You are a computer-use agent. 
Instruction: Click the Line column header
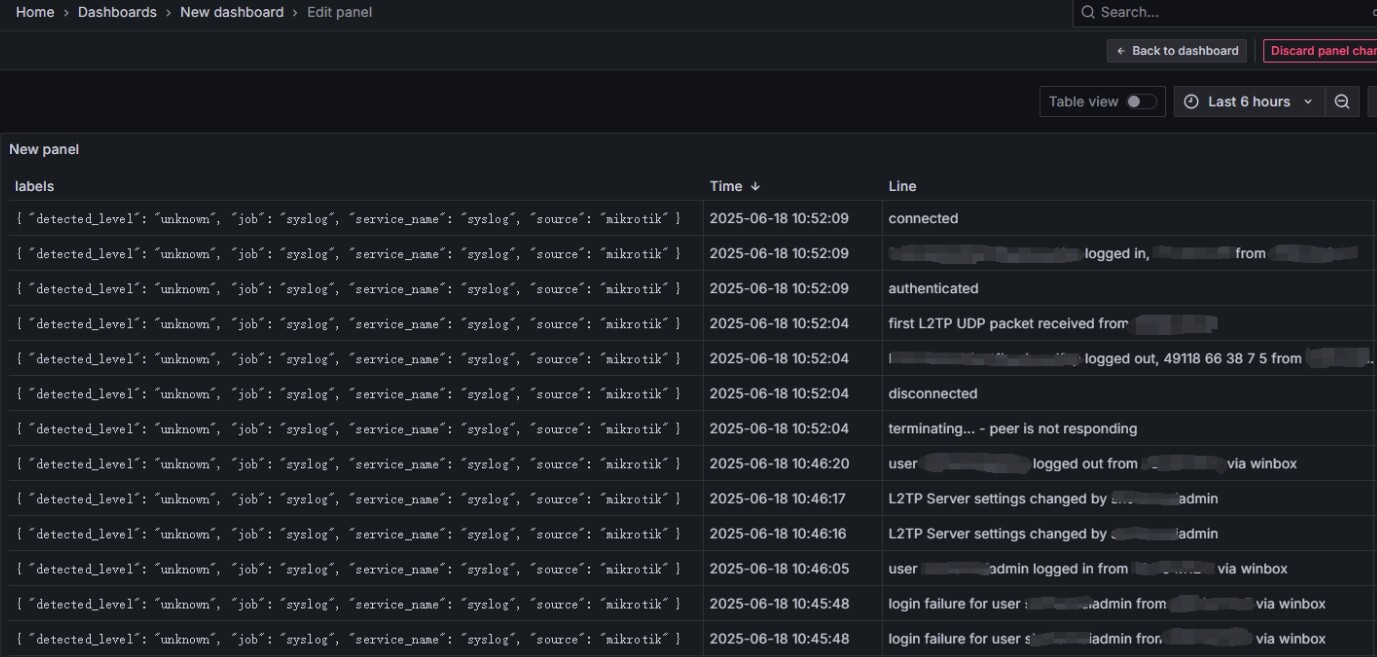902,186
